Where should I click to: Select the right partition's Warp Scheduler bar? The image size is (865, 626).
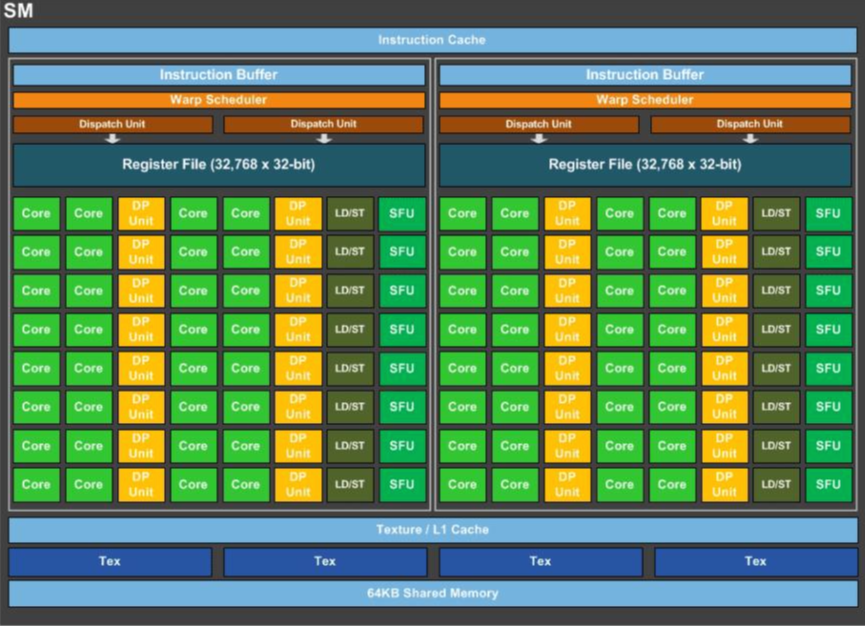[x=645, y=100]
